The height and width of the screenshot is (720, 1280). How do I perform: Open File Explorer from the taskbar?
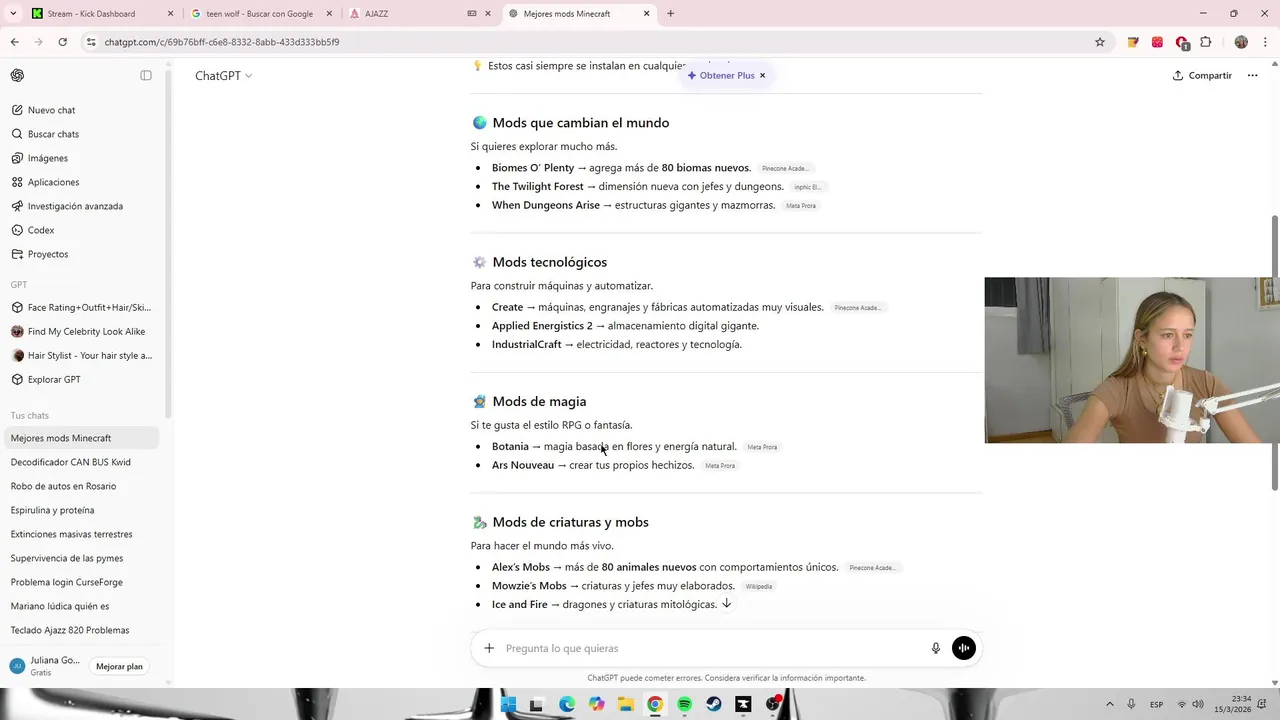point(625,704)
